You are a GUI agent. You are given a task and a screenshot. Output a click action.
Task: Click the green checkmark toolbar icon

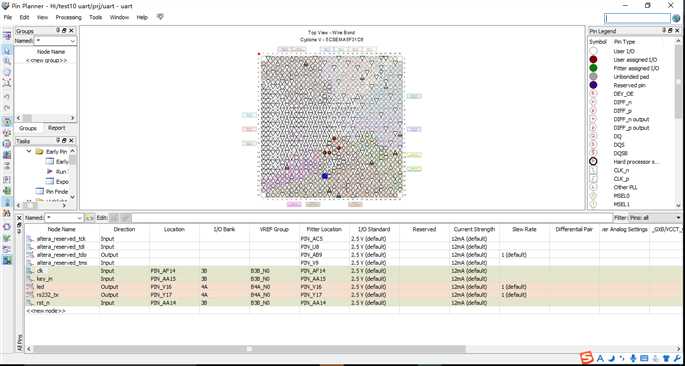click(7, 238)
